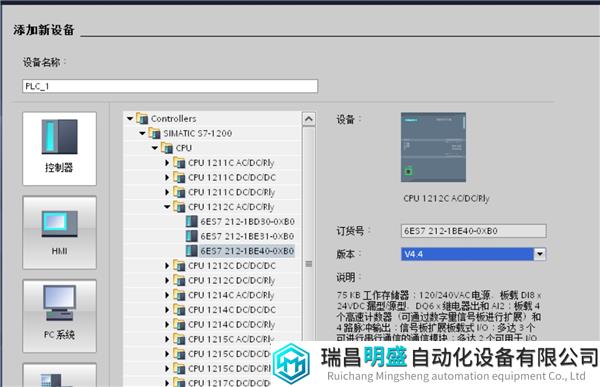
Task: Click folder icon of CPU 1214C AC/DC/Rly
Action: (x=179, y=294)
